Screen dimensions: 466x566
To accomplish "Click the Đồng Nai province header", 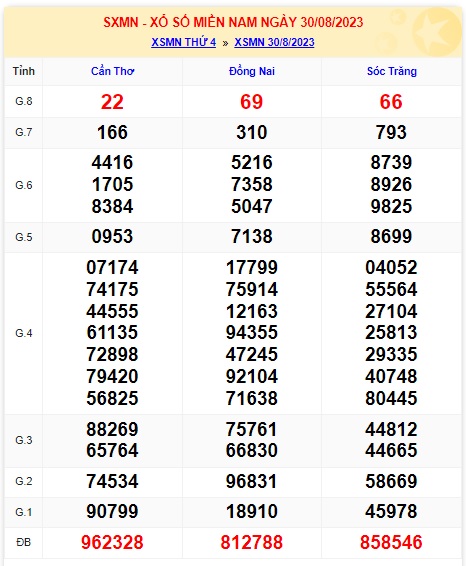I will tap(252, 71).
